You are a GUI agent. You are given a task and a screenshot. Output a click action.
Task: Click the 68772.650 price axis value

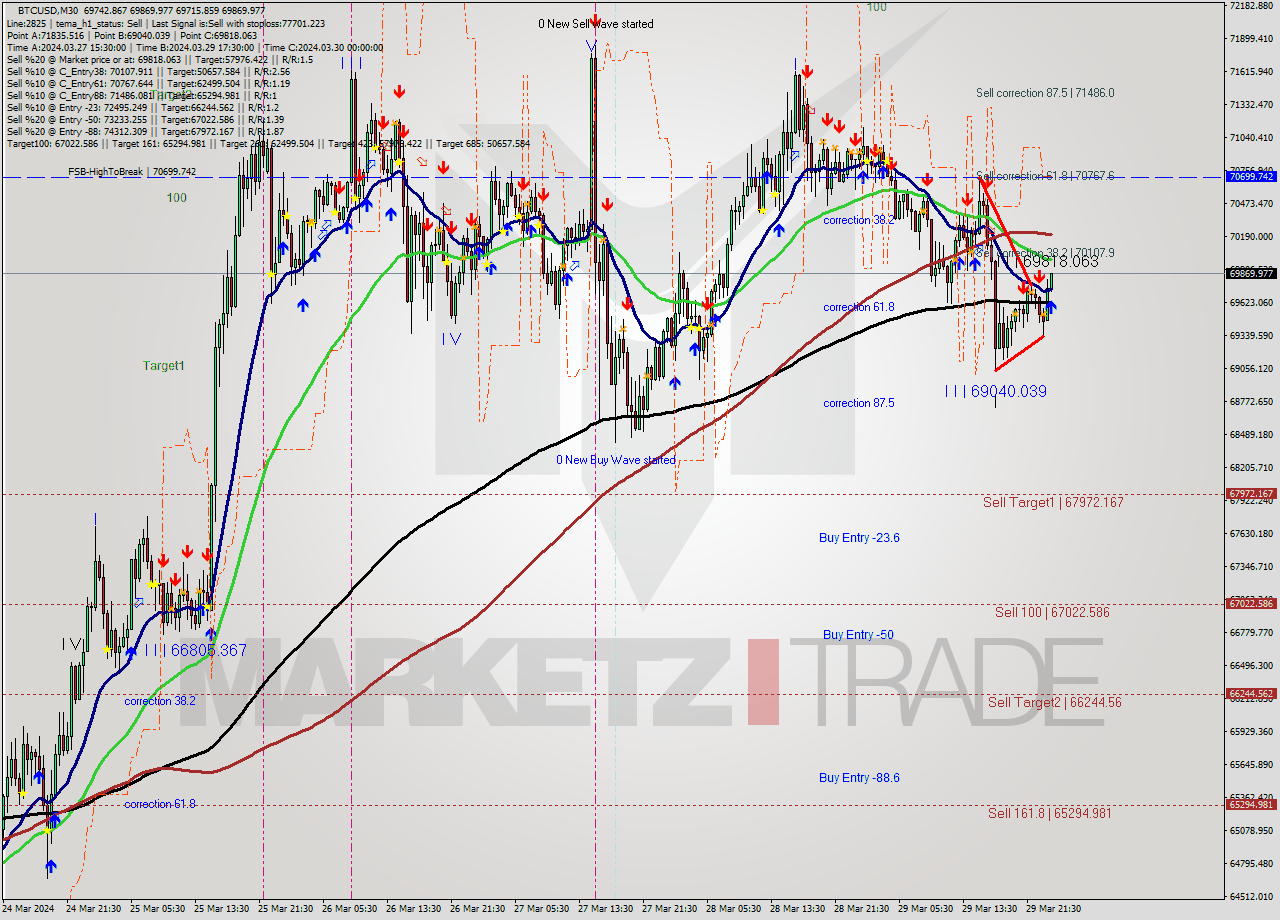click(x=1251, y=402)
